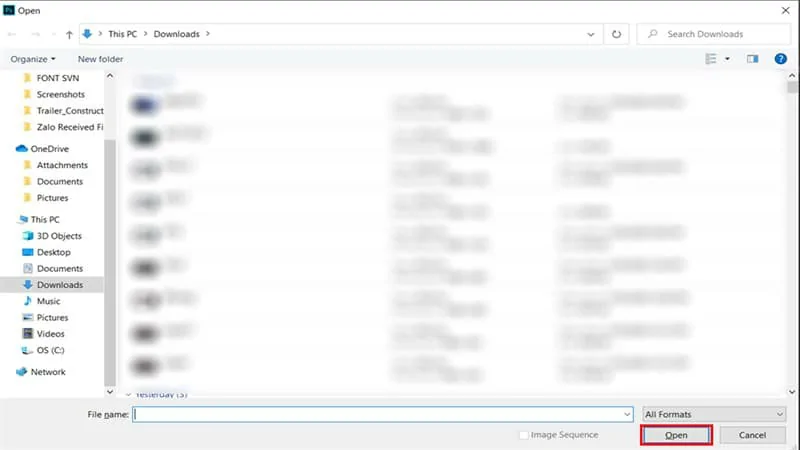Select OneDrive cloud icon in sidebar

[21, 149]
